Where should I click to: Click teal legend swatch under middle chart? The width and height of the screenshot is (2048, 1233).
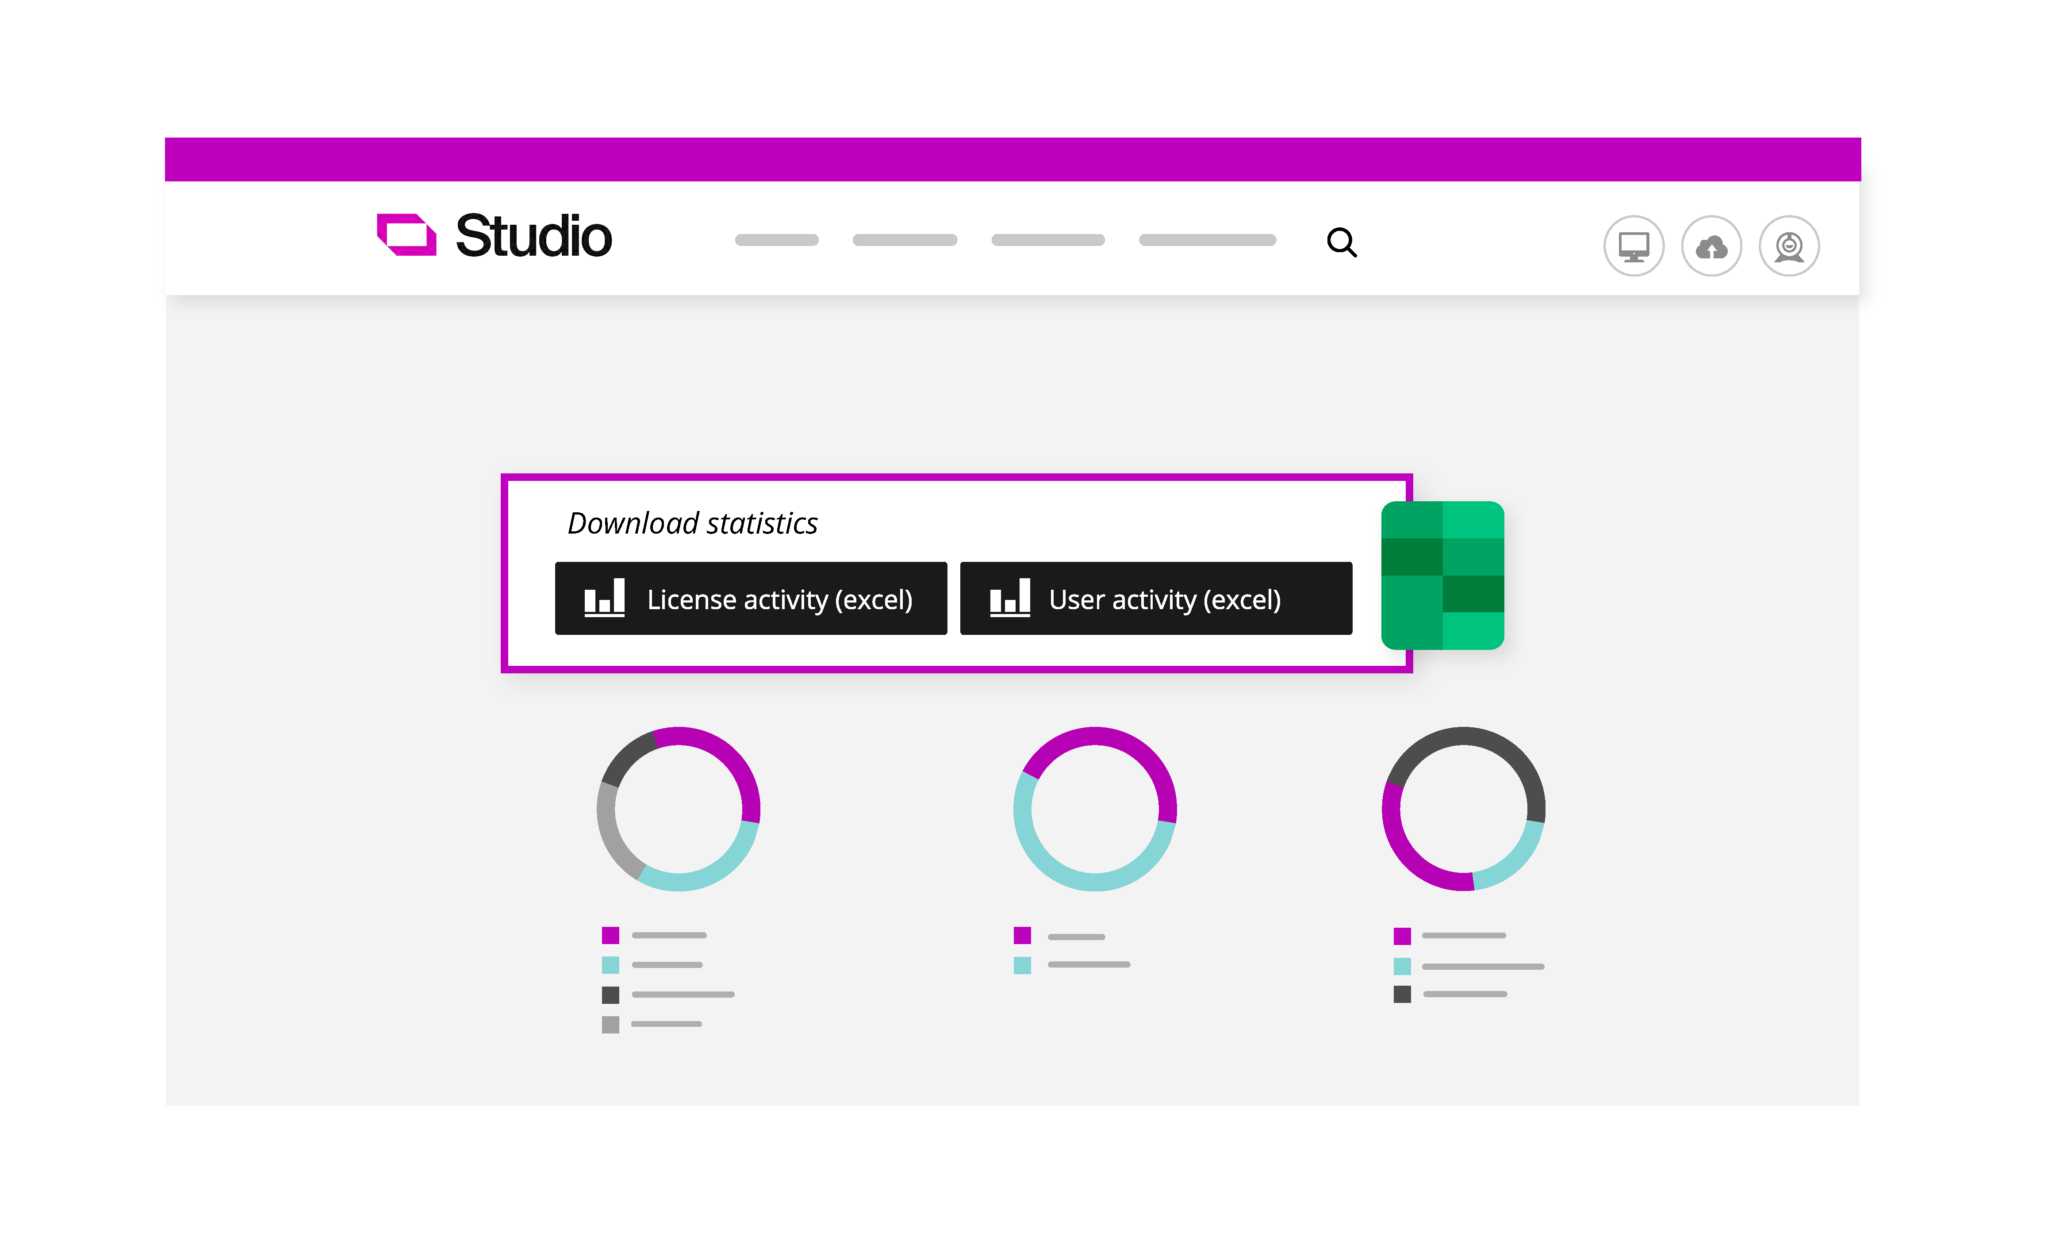[x=1022, y=965]
